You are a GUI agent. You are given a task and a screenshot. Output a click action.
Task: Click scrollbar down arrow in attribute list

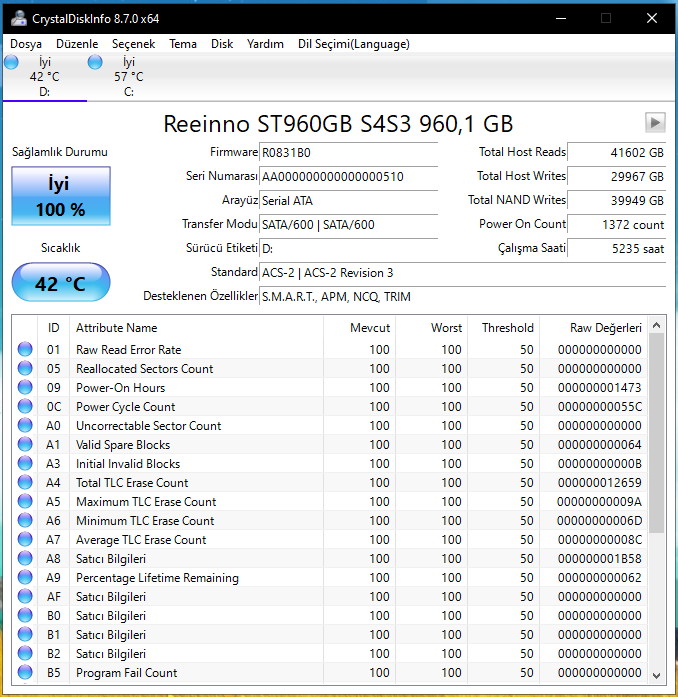(656, 674)
